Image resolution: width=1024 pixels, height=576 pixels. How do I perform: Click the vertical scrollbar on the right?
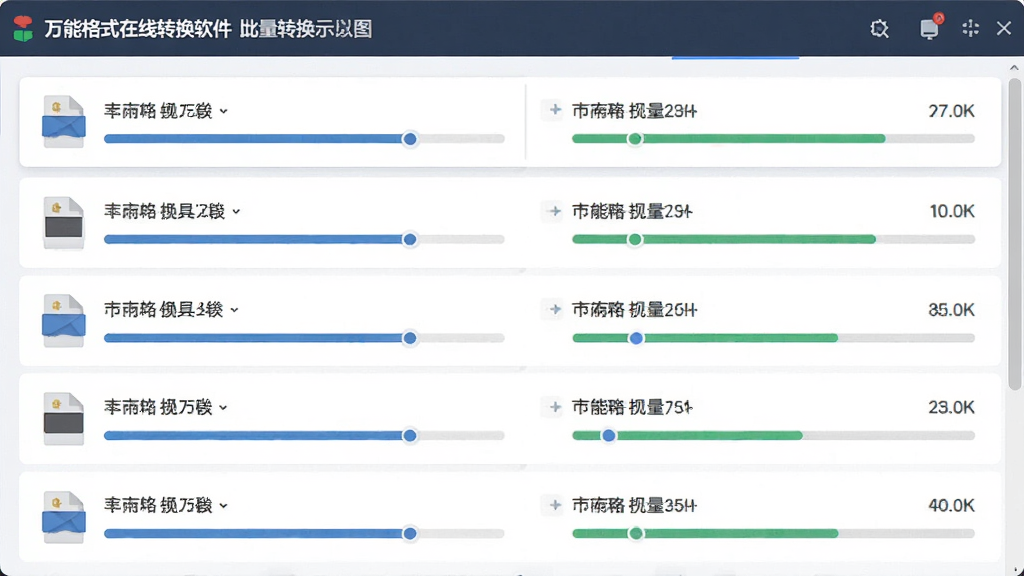[x=1014, y=234]
